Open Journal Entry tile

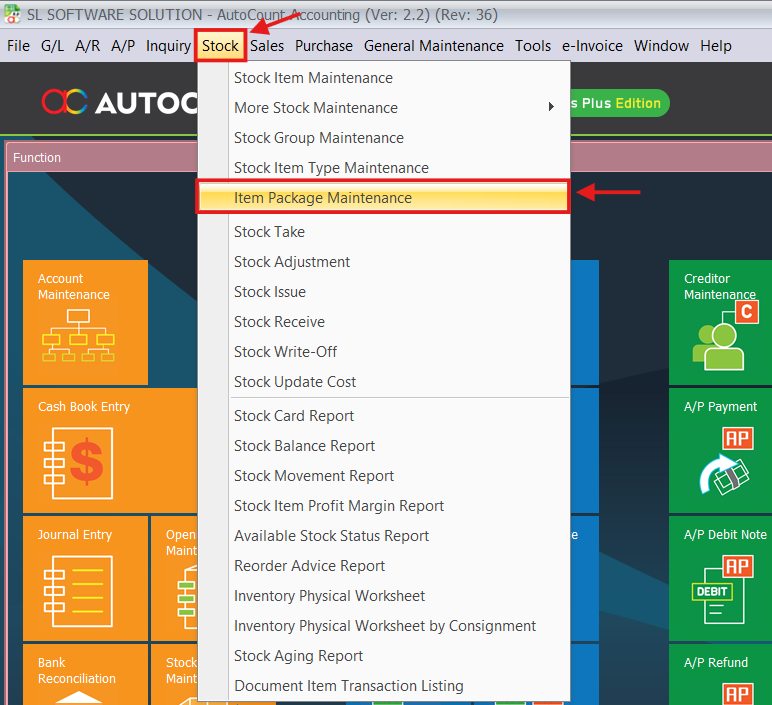point(85,578)
